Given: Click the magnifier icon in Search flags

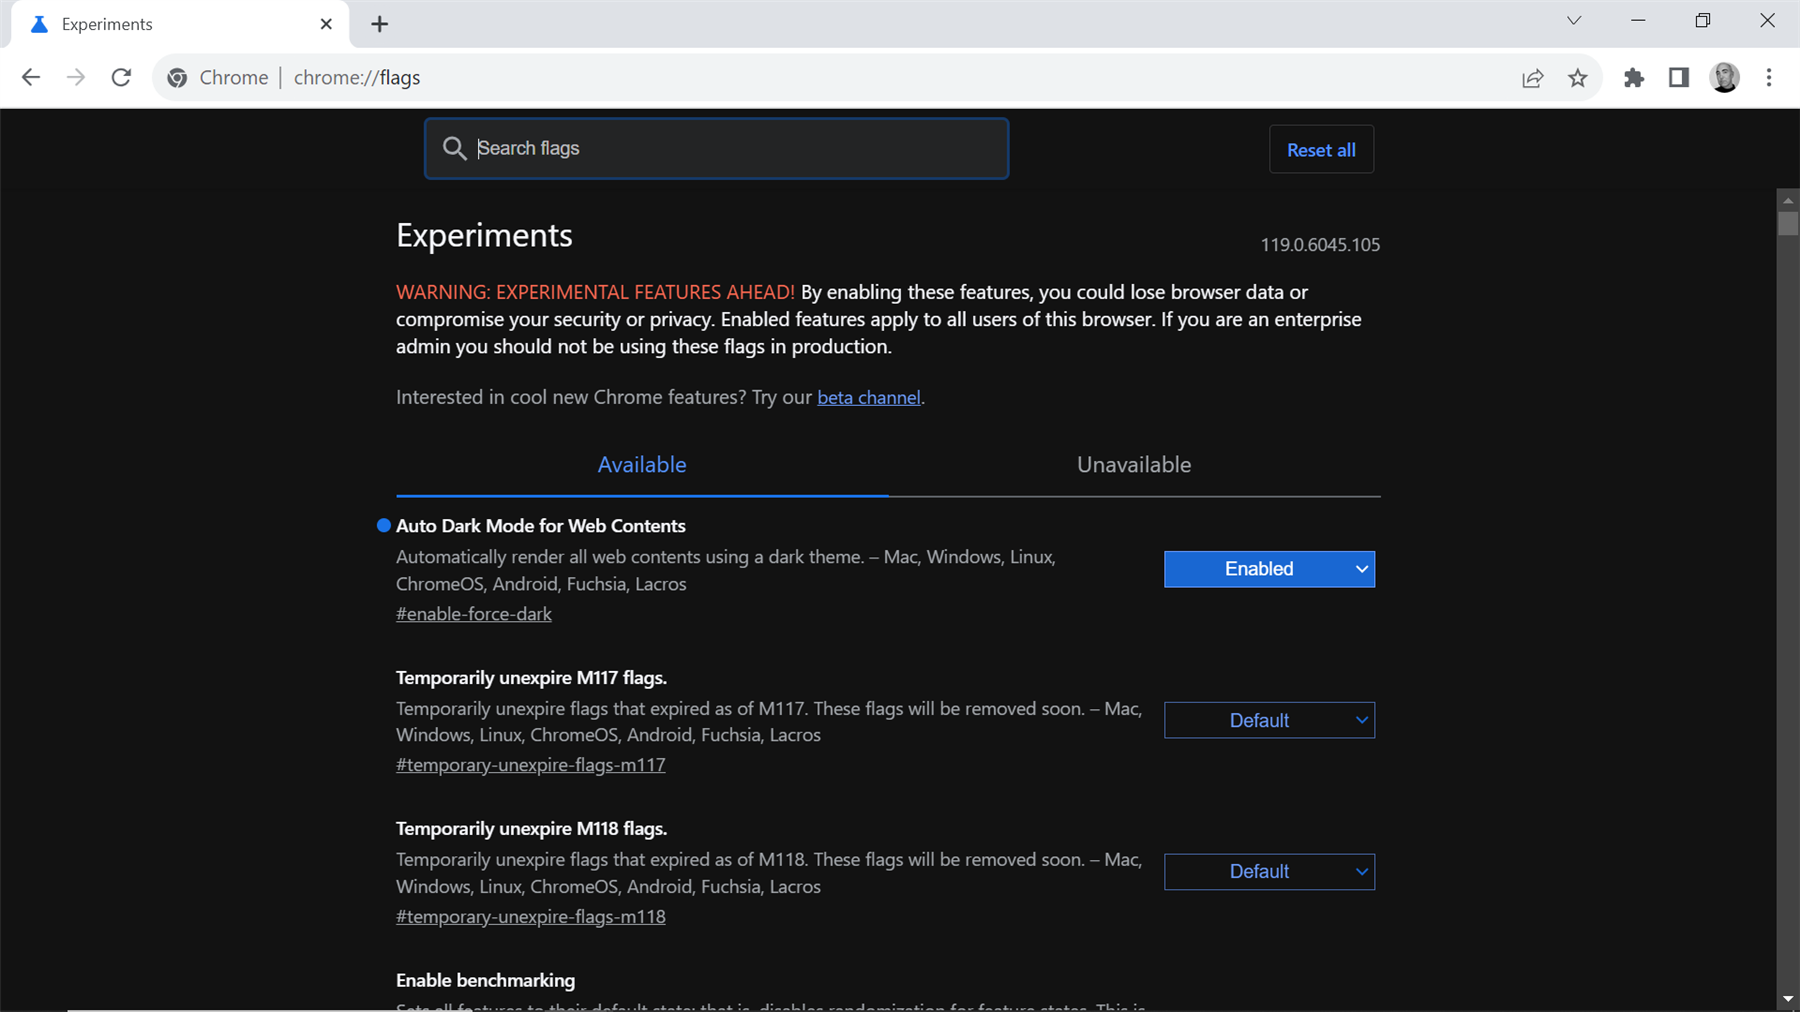Looking at the screenshot, I should (454, 149).
